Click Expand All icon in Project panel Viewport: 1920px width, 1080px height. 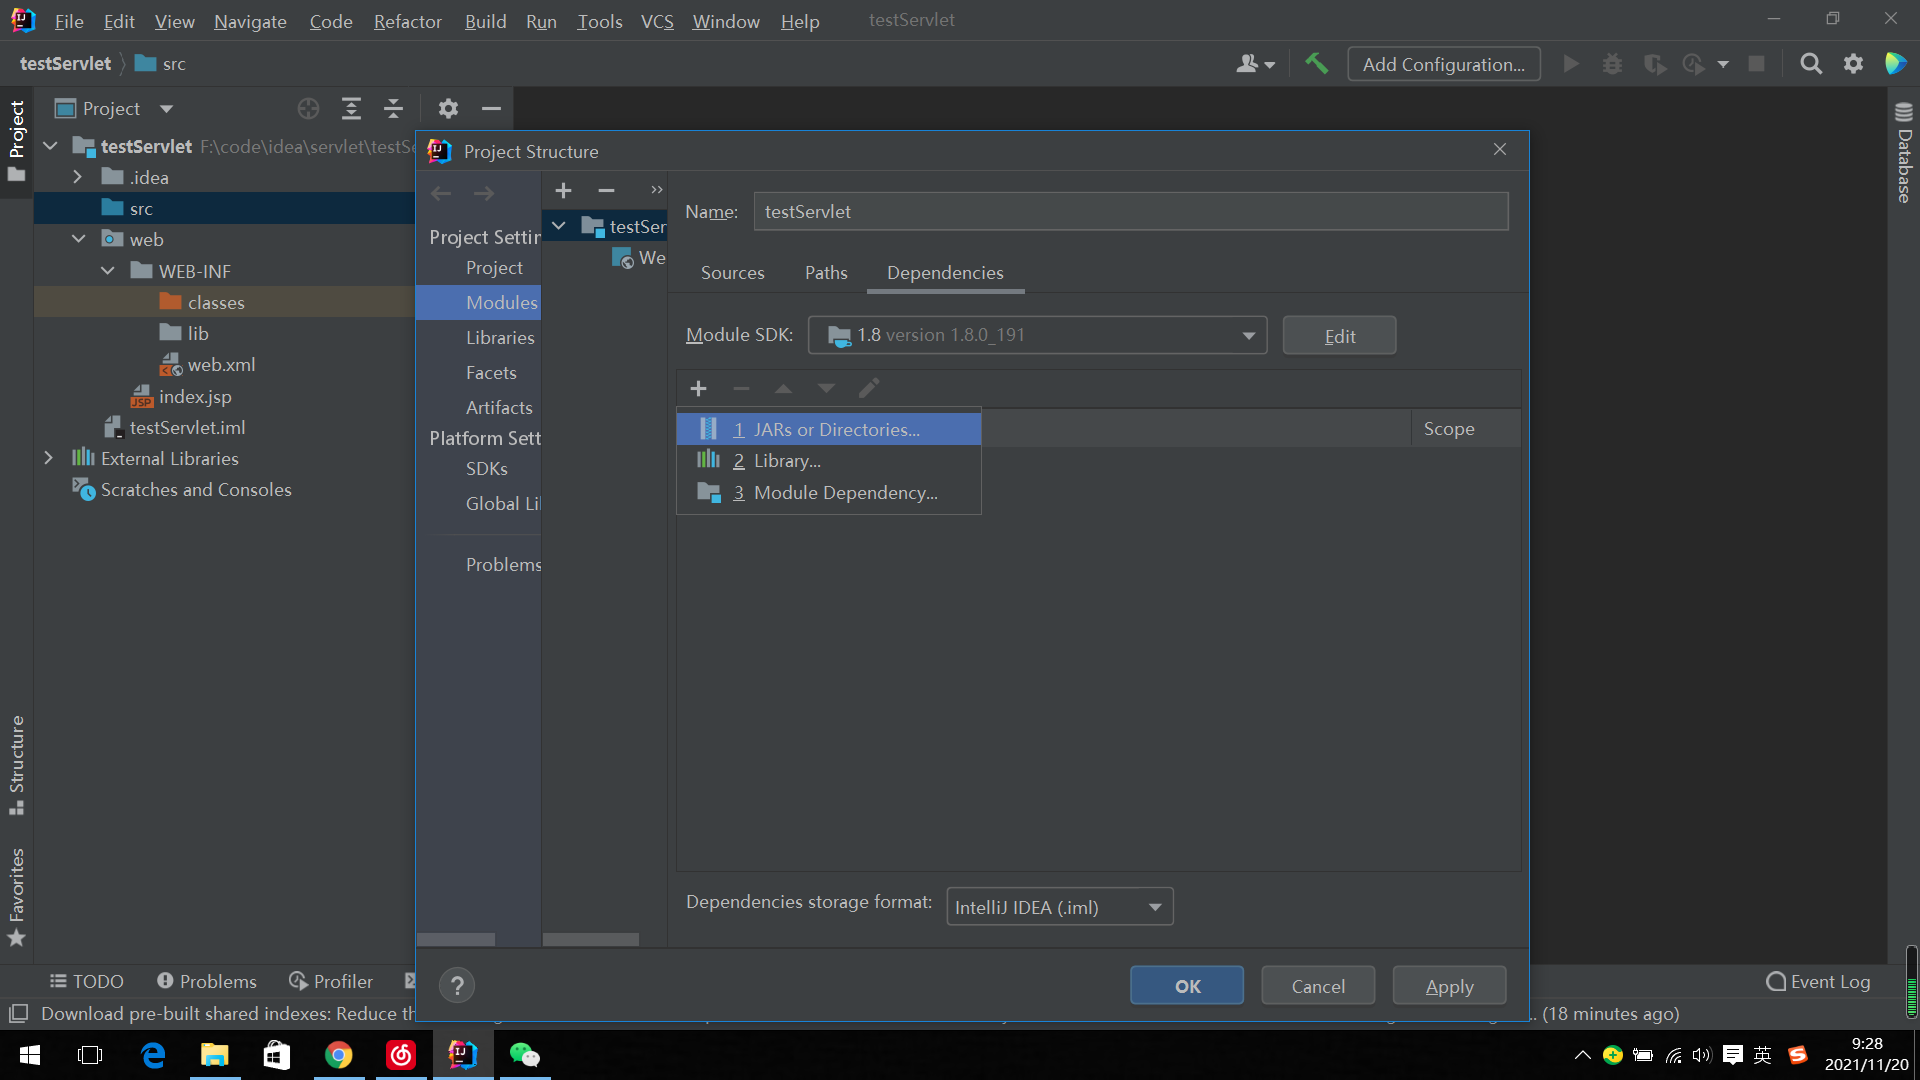351,108
